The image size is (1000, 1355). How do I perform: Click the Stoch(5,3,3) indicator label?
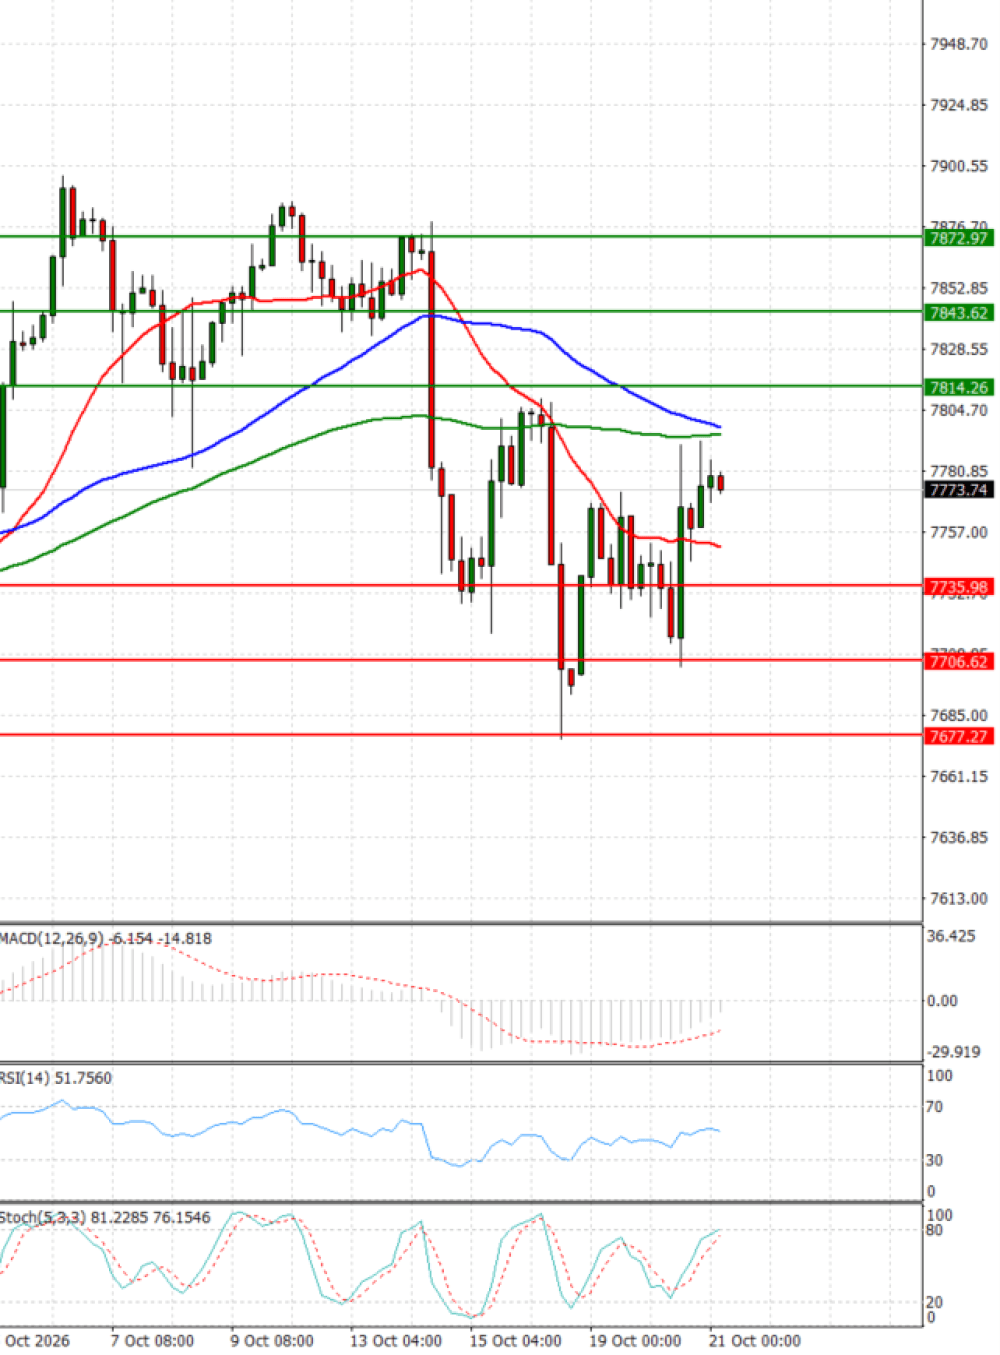click(x=44, y=1217)
